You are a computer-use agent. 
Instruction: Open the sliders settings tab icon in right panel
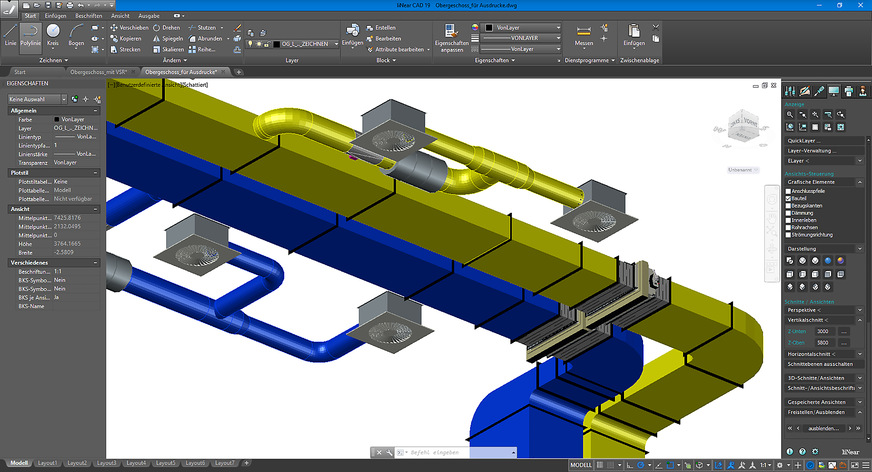(790, 91)
